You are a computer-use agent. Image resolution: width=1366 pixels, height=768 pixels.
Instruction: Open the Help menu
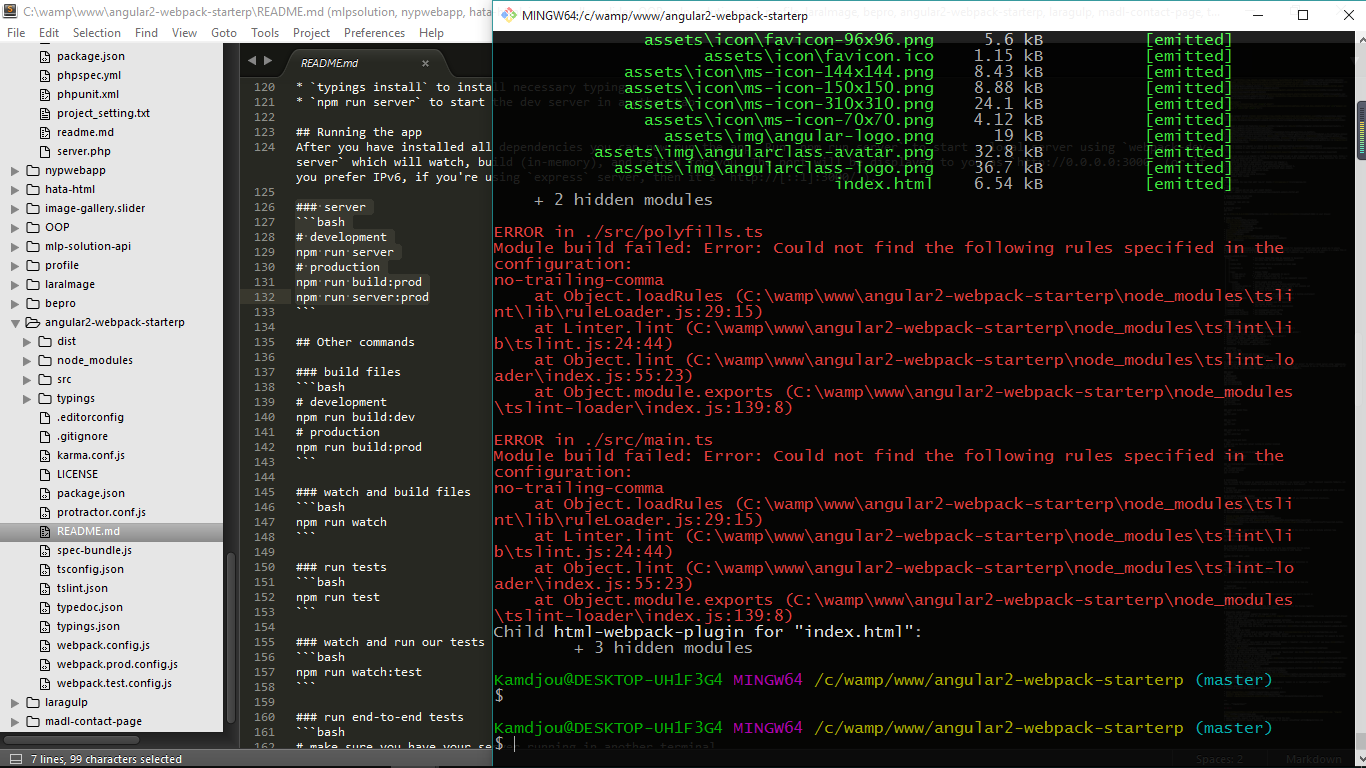(x=431, y=33)
